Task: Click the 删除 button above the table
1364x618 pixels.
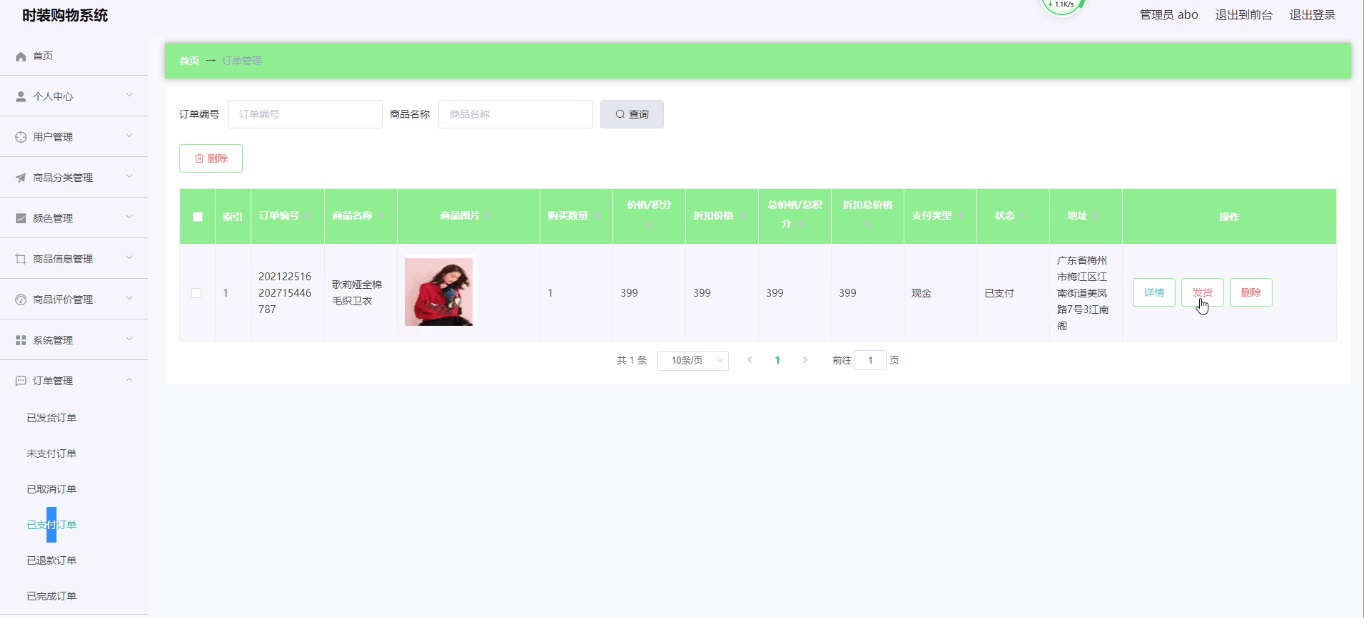Action: 211,158
